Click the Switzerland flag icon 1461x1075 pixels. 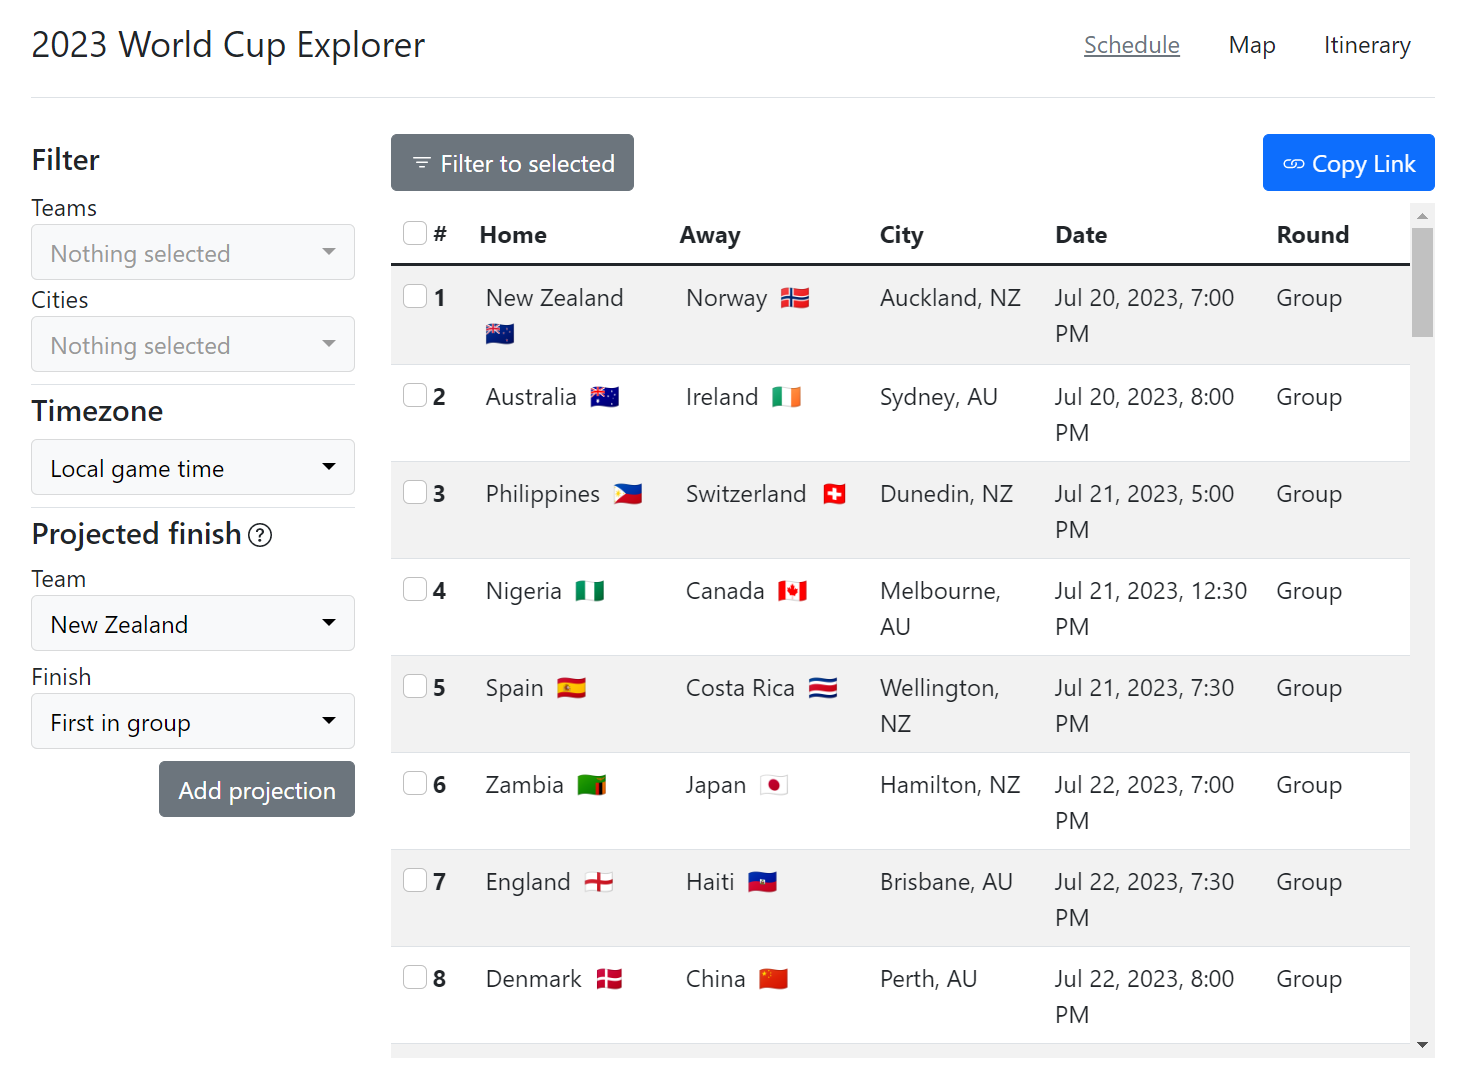click(834, 494)
